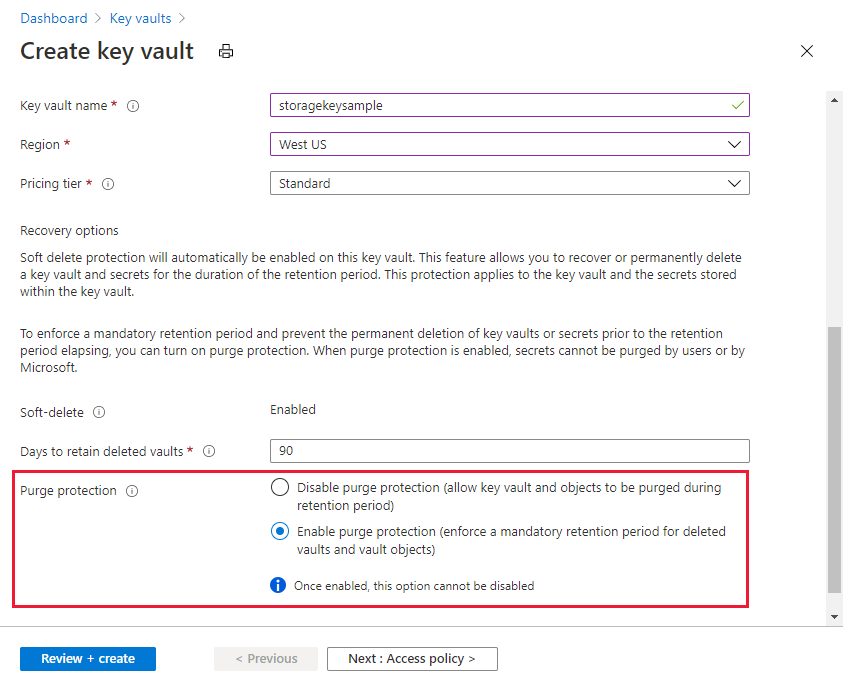843x696 pixels.
Task: Open info for Days to retain deleted vaults
Action: click(209, 451)
